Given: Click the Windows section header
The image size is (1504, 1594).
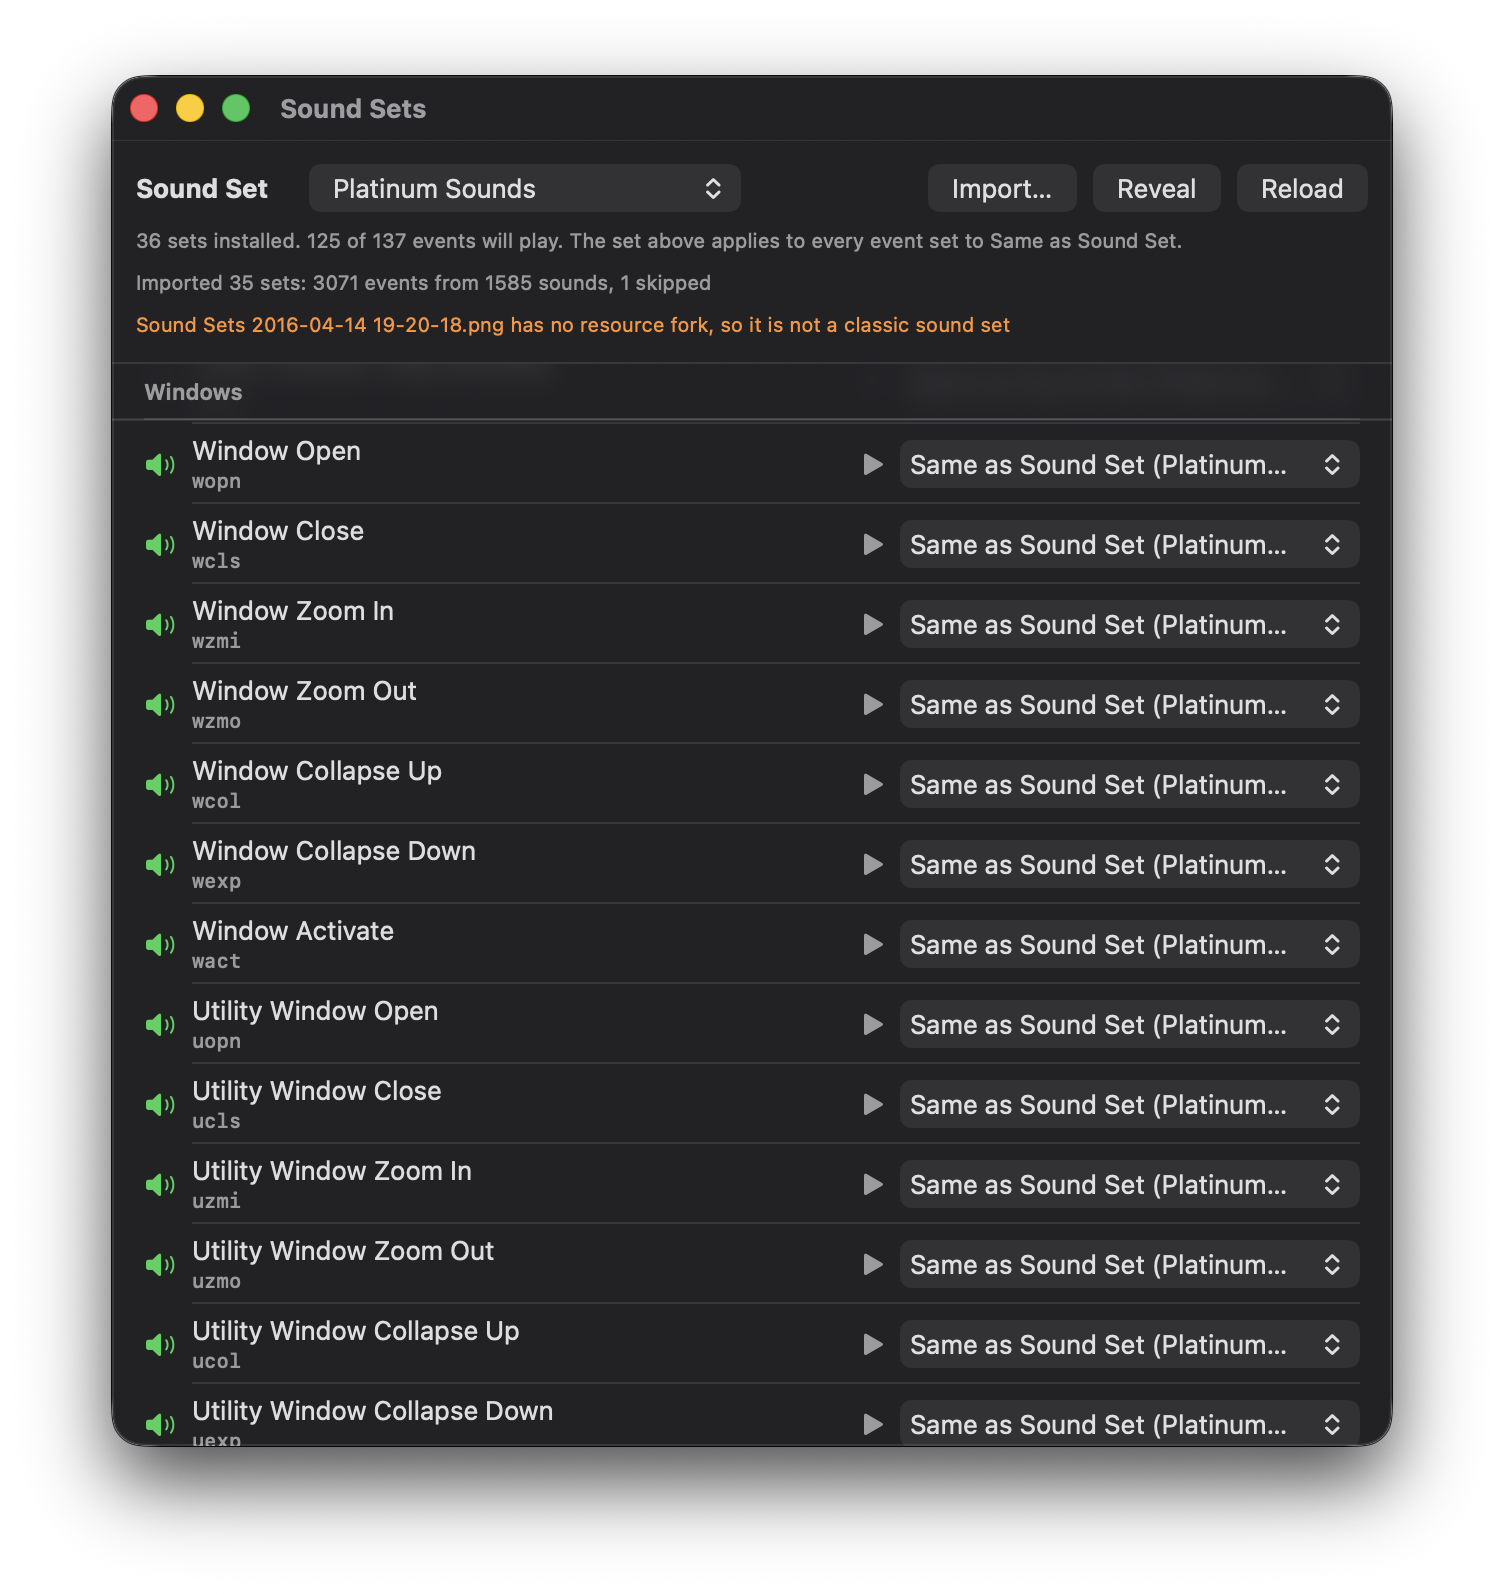Looking at the screenshot, I should tap(193, 392).
